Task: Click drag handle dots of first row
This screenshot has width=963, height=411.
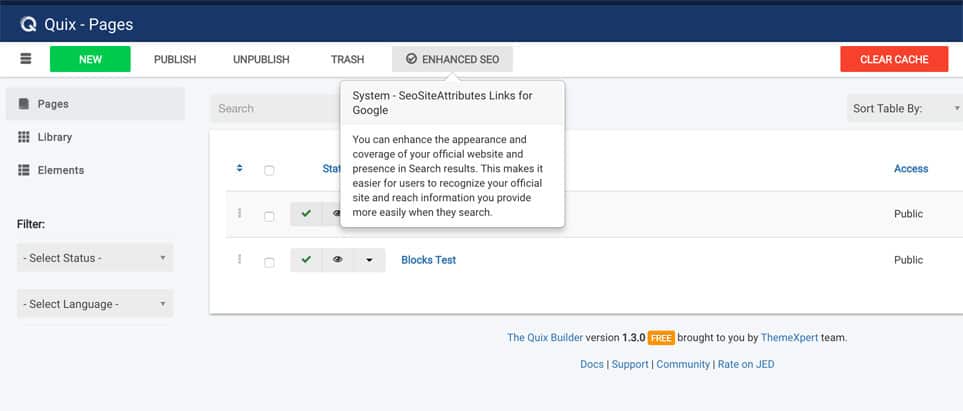Action: 240,213
